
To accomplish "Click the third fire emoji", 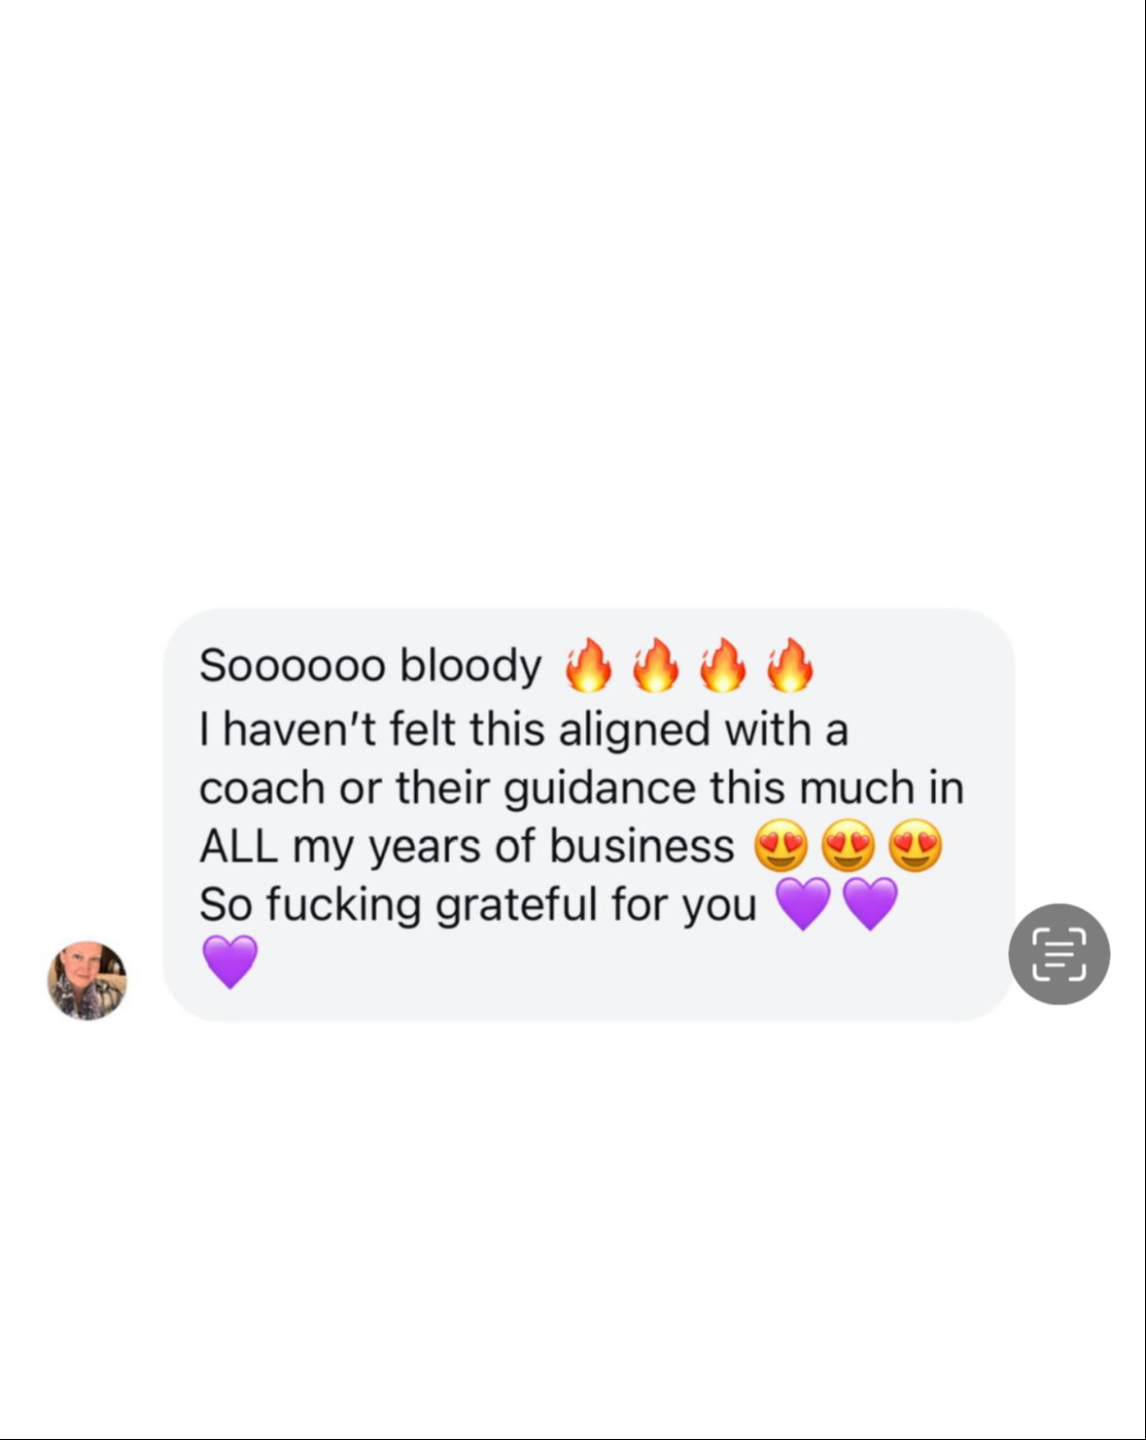I will tap(722, 665).
